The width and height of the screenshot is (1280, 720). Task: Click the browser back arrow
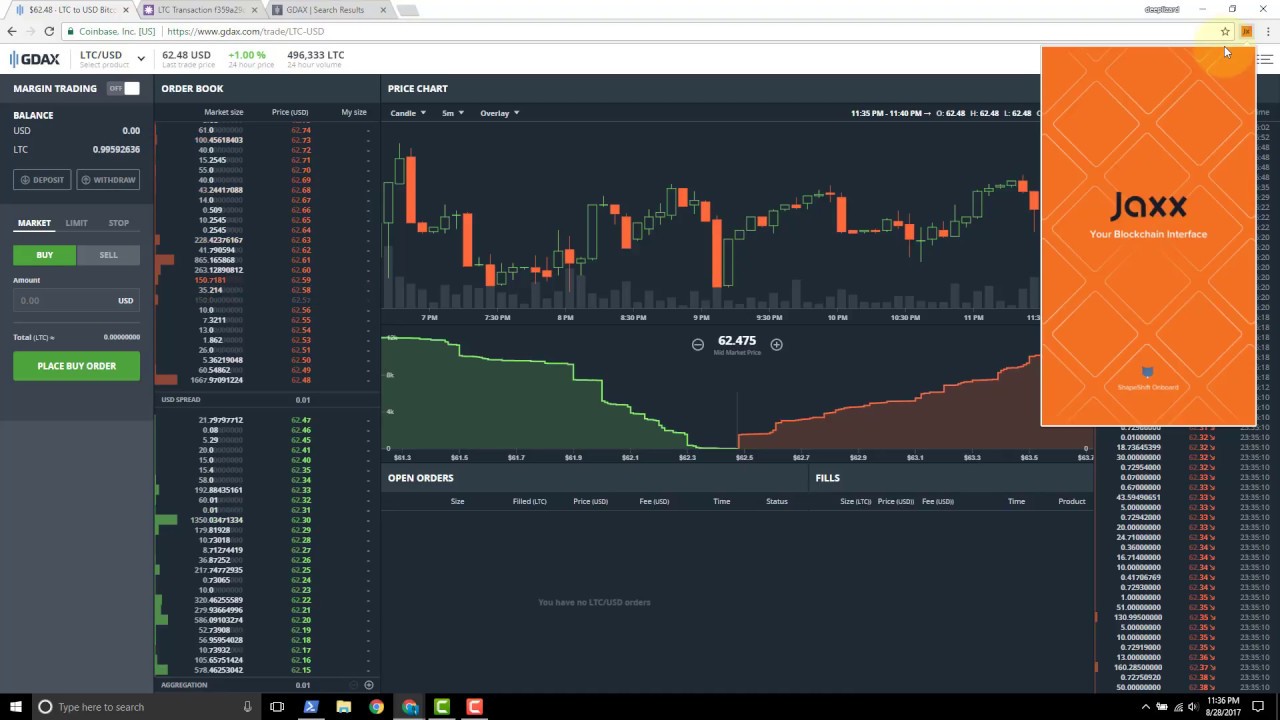click(12, 31)
